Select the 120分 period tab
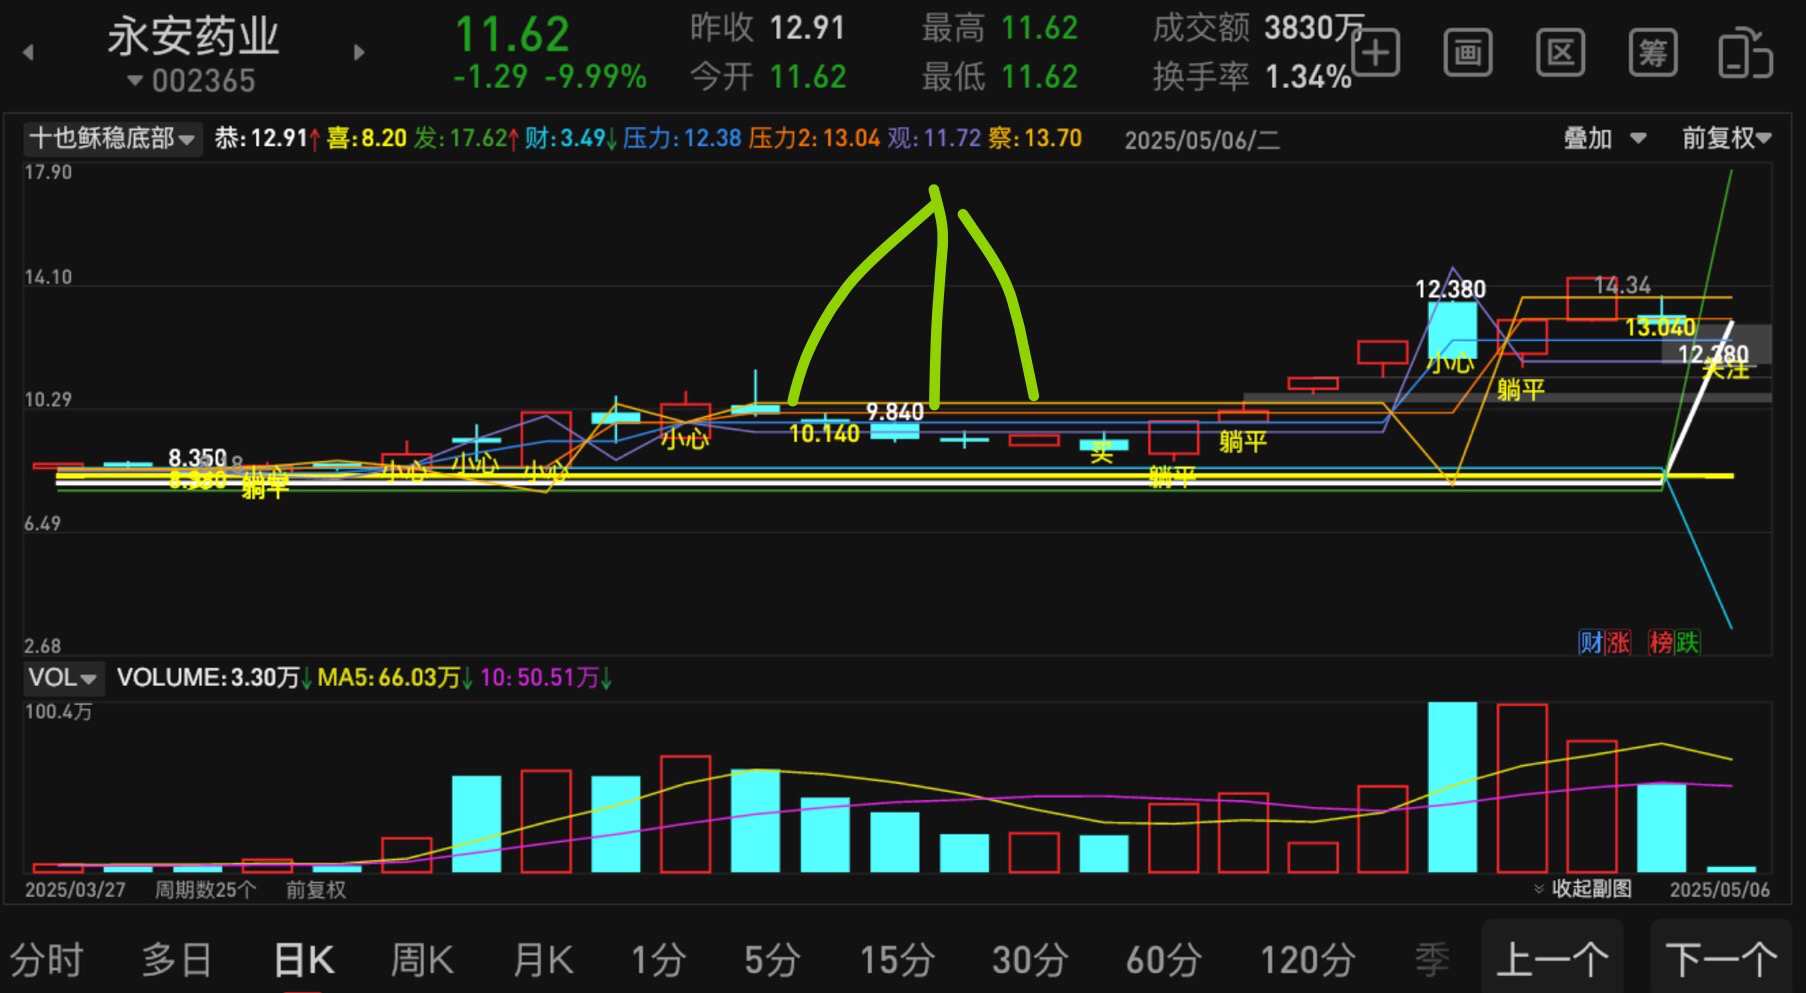The image size is (1806, 993). coord(1307,960)
